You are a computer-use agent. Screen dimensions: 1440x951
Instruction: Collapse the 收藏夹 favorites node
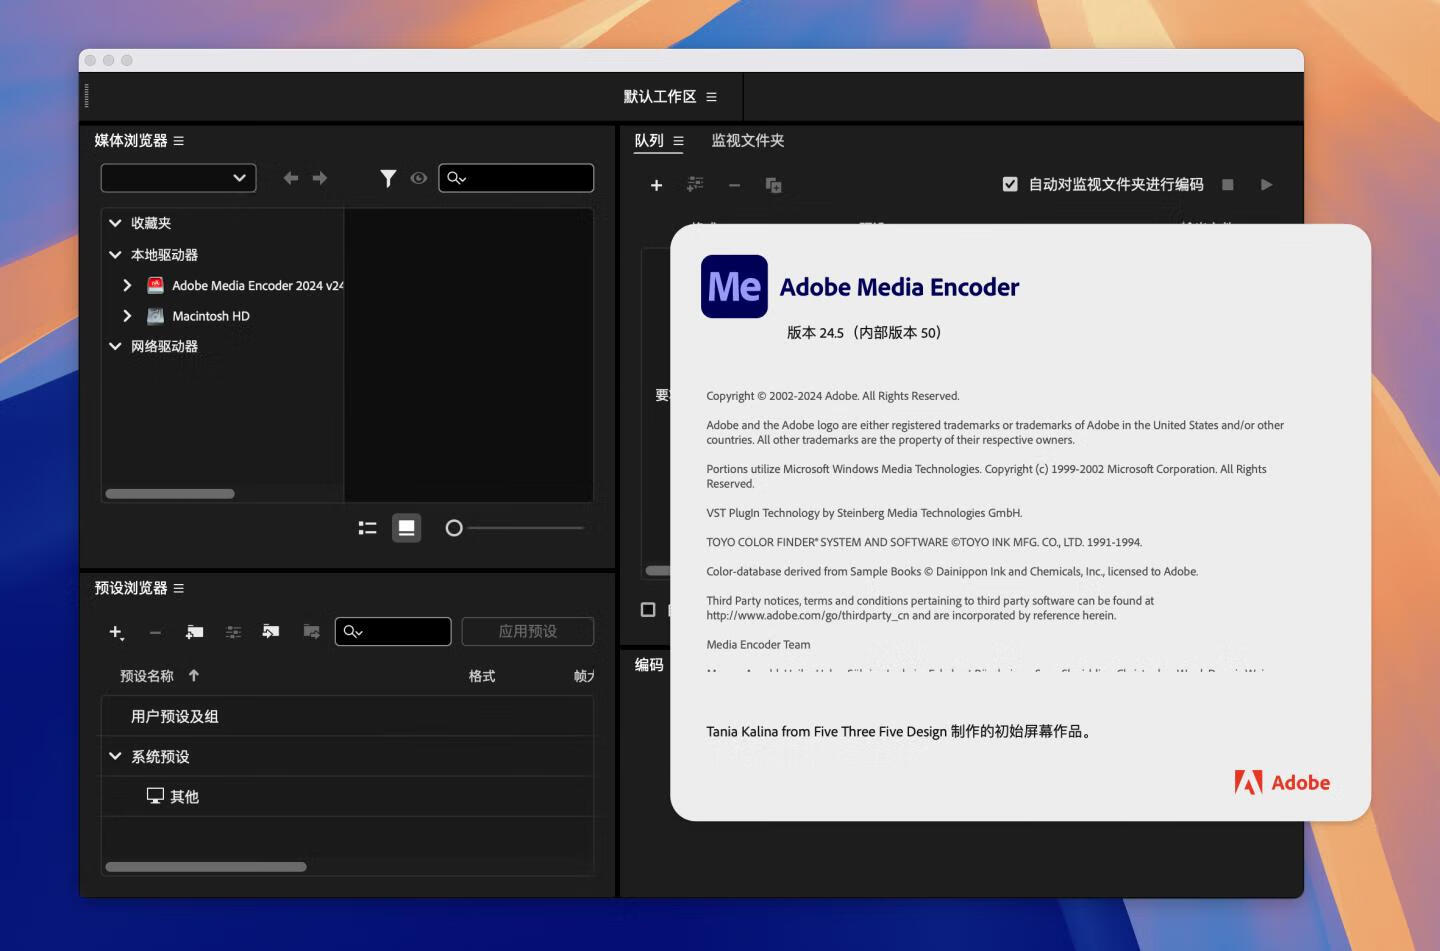(x=115, y=223)
